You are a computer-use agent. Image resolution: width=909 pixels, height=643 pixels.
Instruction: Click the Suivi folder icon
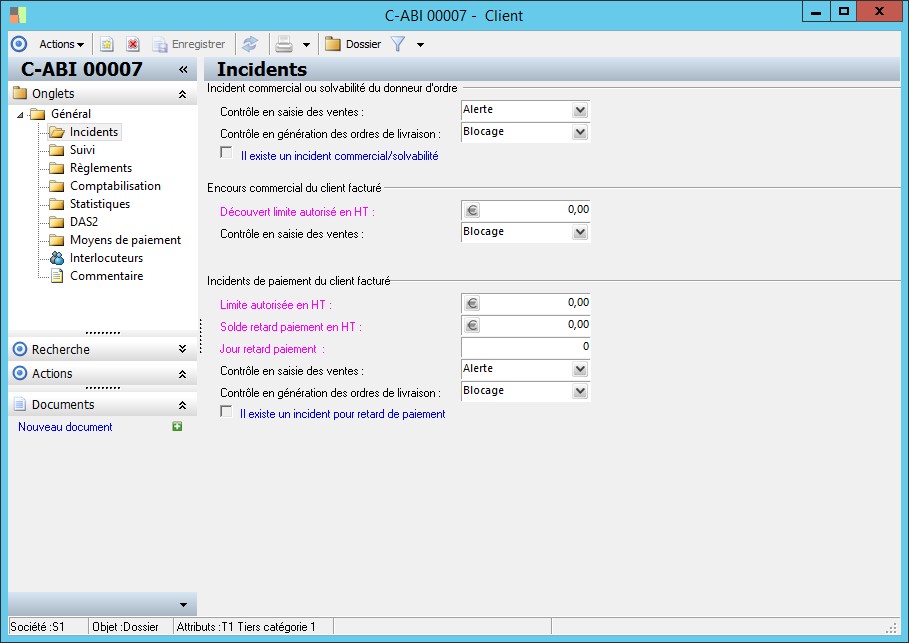pos(57,151)
